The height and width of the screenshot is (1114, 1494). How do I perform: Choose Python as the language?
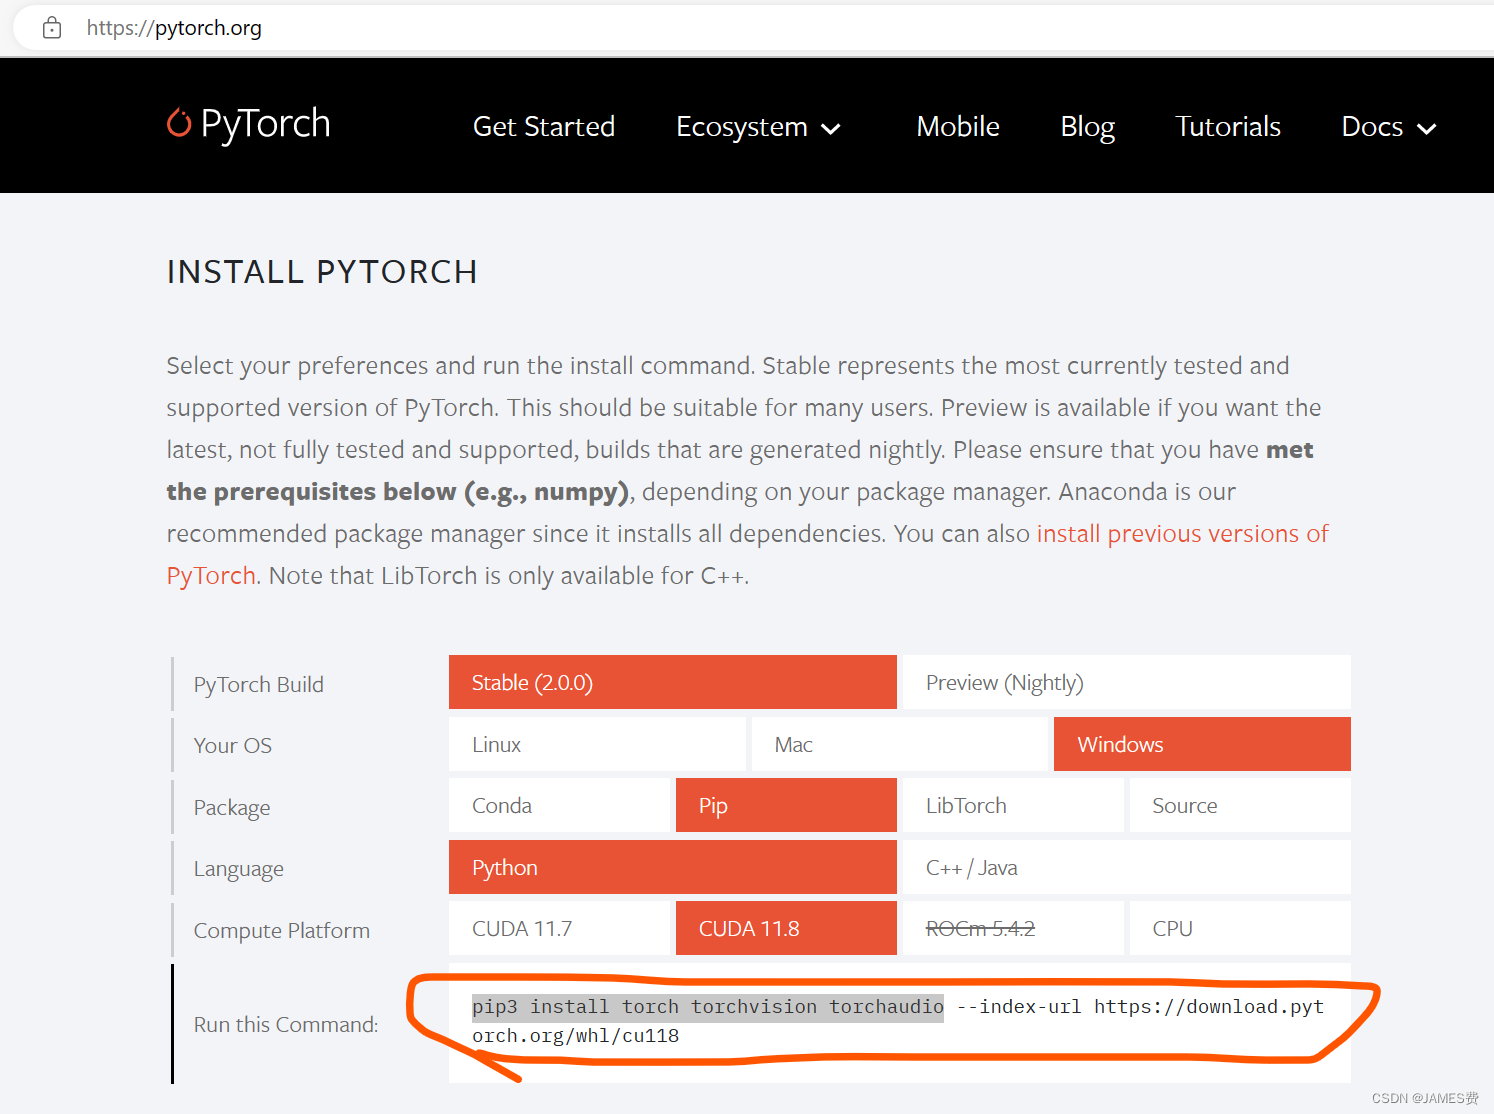click(673, 867)
